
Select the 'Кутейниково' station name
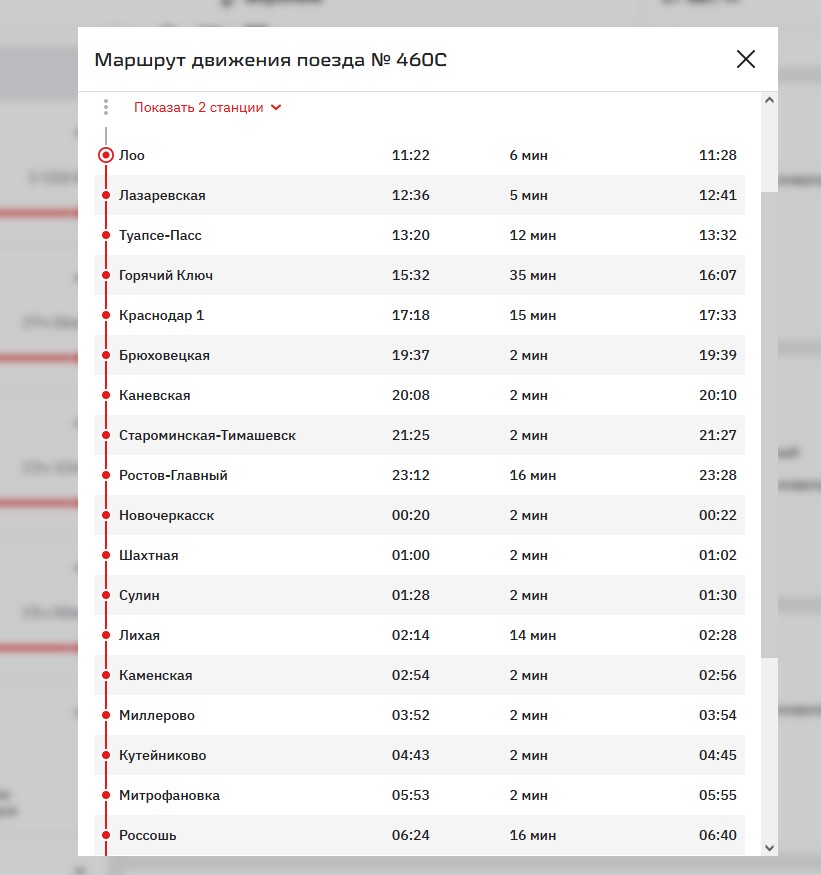coord(163,755)
